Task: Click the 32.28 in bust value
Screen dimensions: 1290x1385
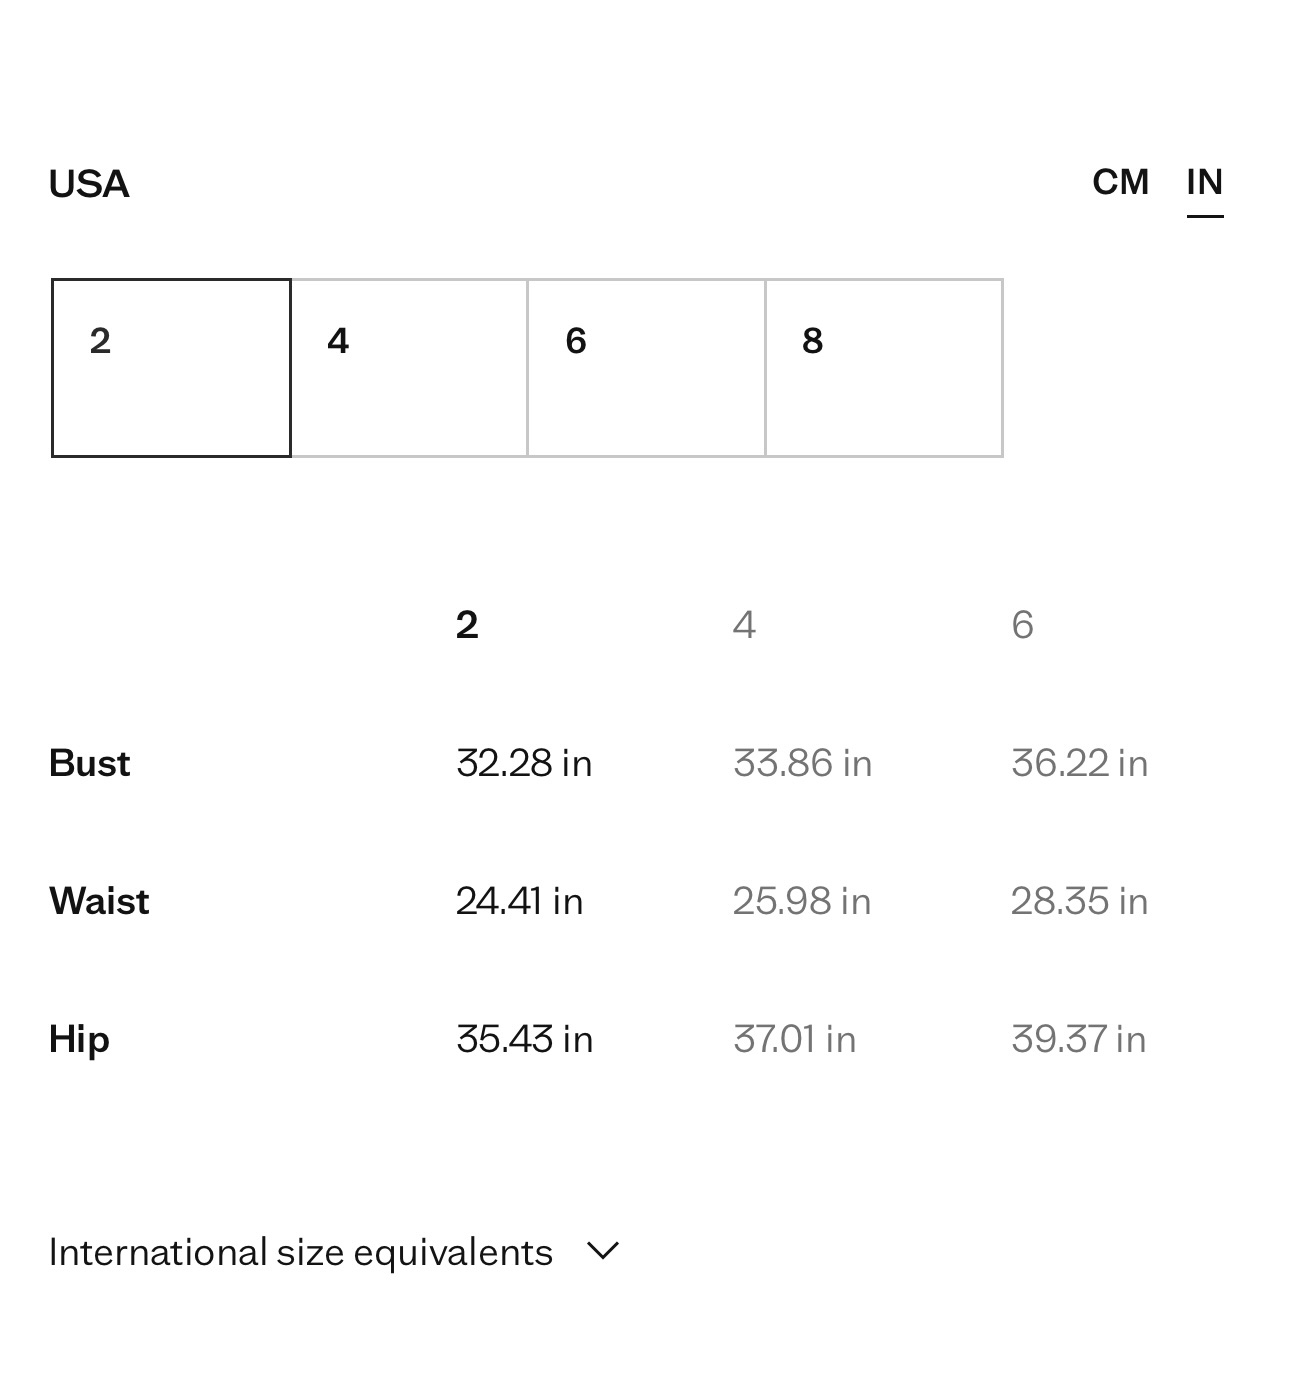Action: point(524,763)
